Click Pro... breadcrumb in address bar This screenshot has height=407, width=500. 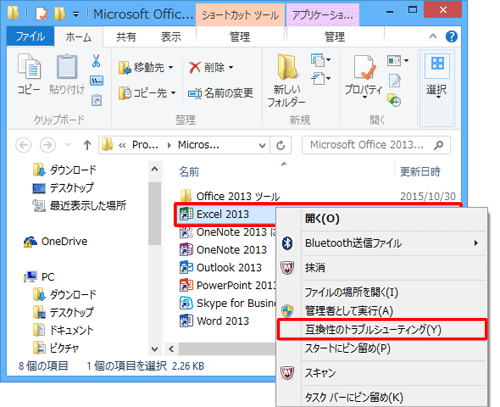point(145,145)
